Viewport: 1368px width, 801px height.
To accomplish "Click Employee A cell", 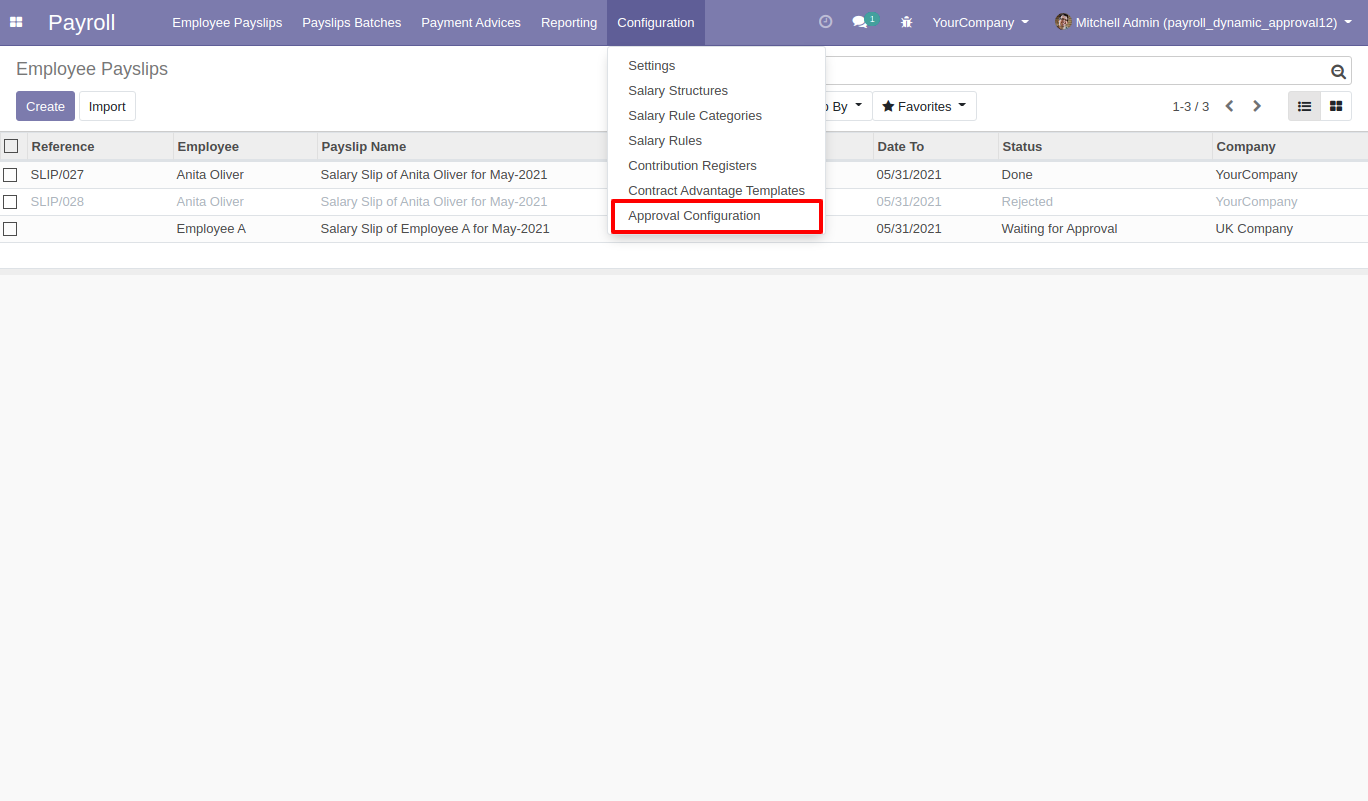I will click(245, 229).
